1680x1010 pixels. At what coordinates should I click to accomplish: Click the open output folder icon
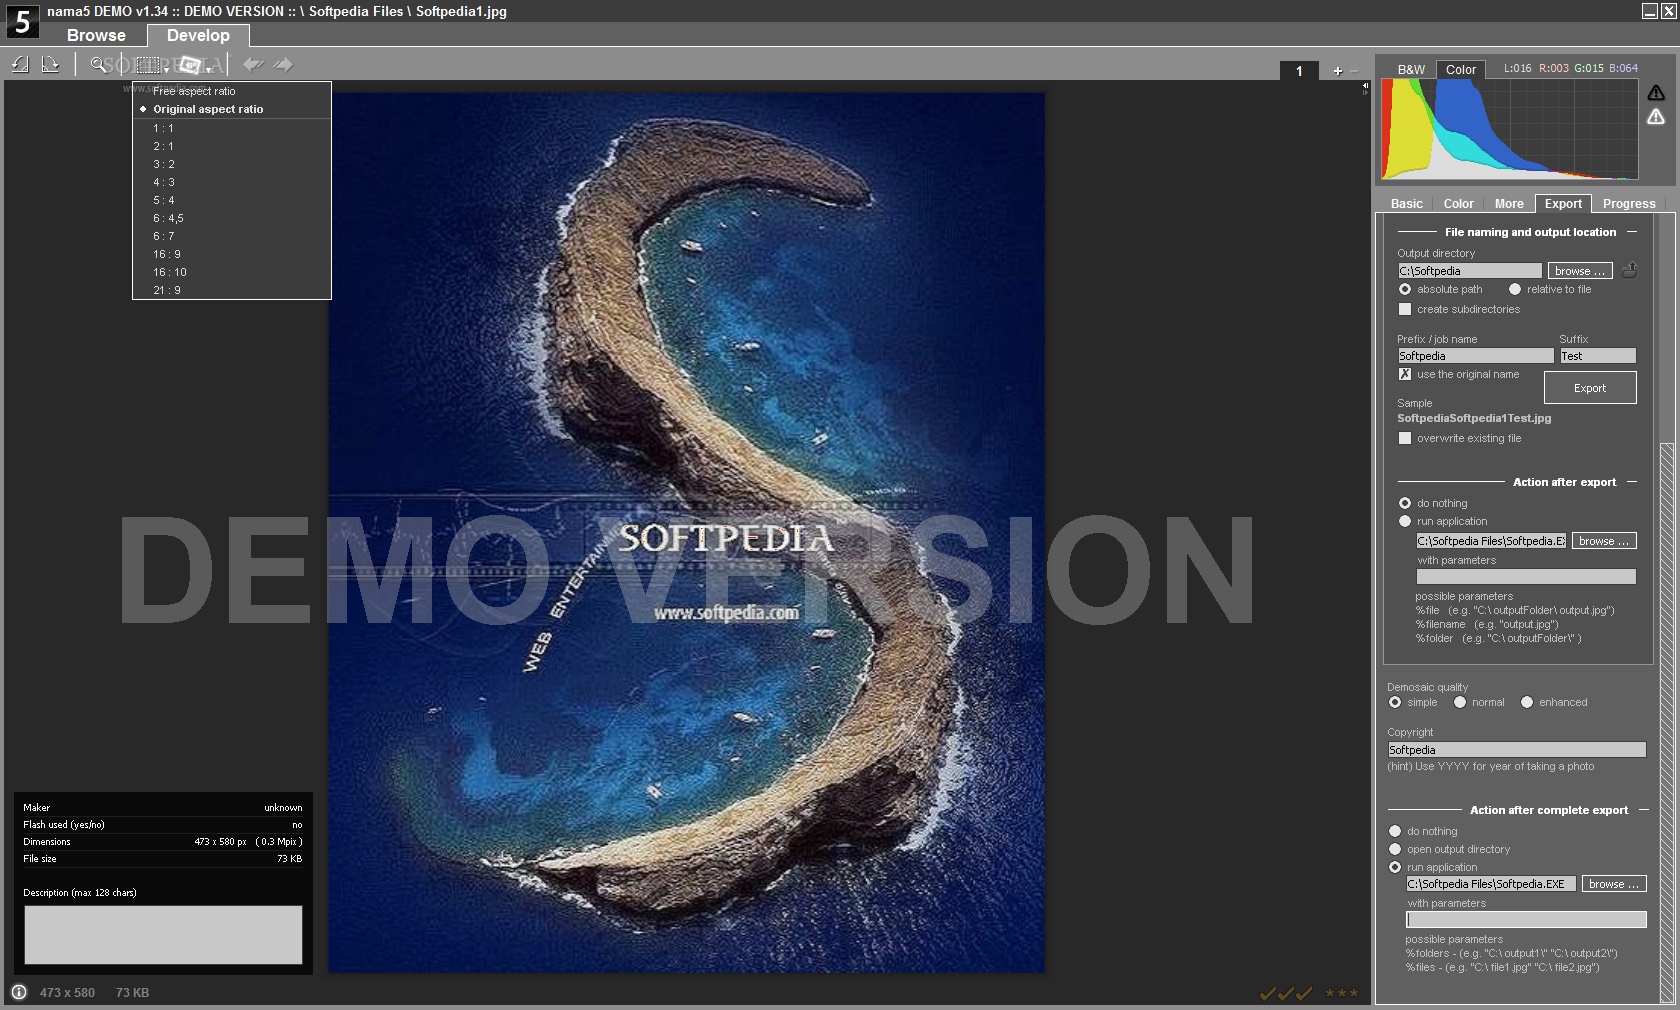pyautogui.click(x=1630, y=270)
